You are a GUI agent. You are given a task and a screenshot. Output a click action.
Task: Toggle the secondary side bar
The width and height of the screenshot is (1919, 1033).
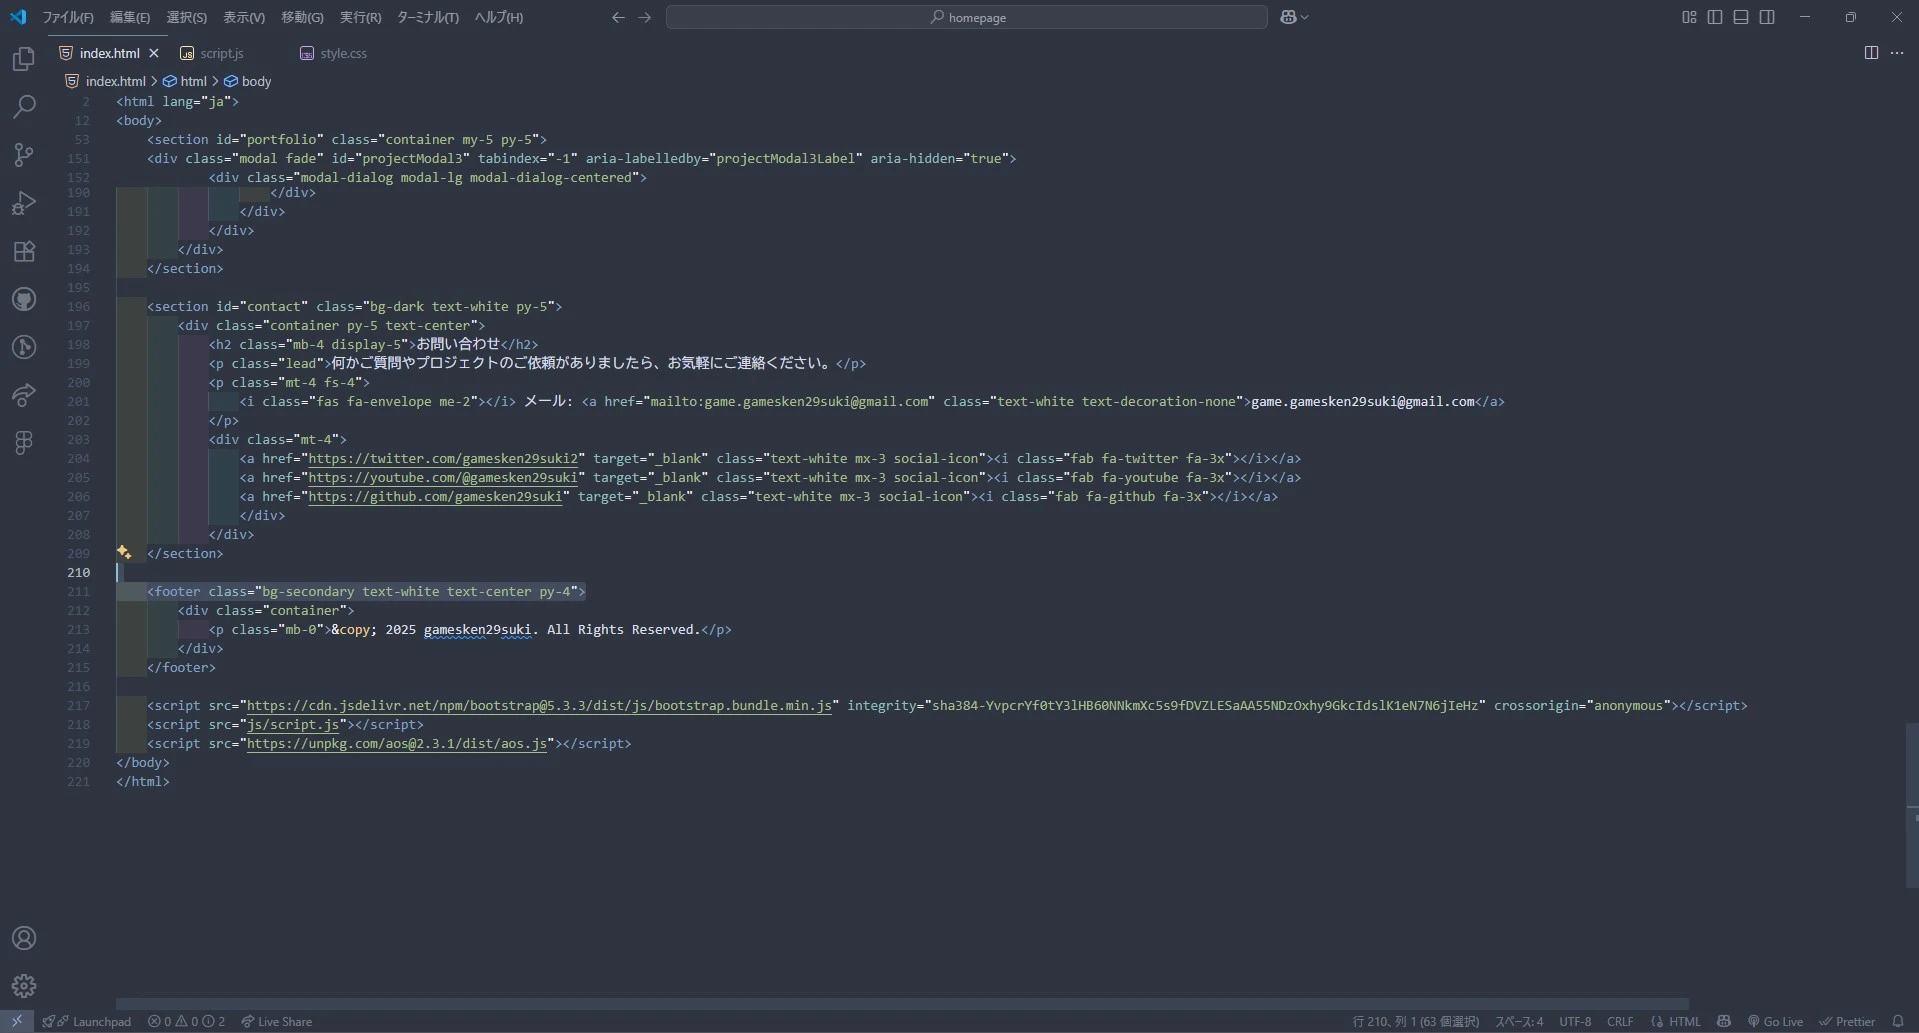[x=1767, y=17]
